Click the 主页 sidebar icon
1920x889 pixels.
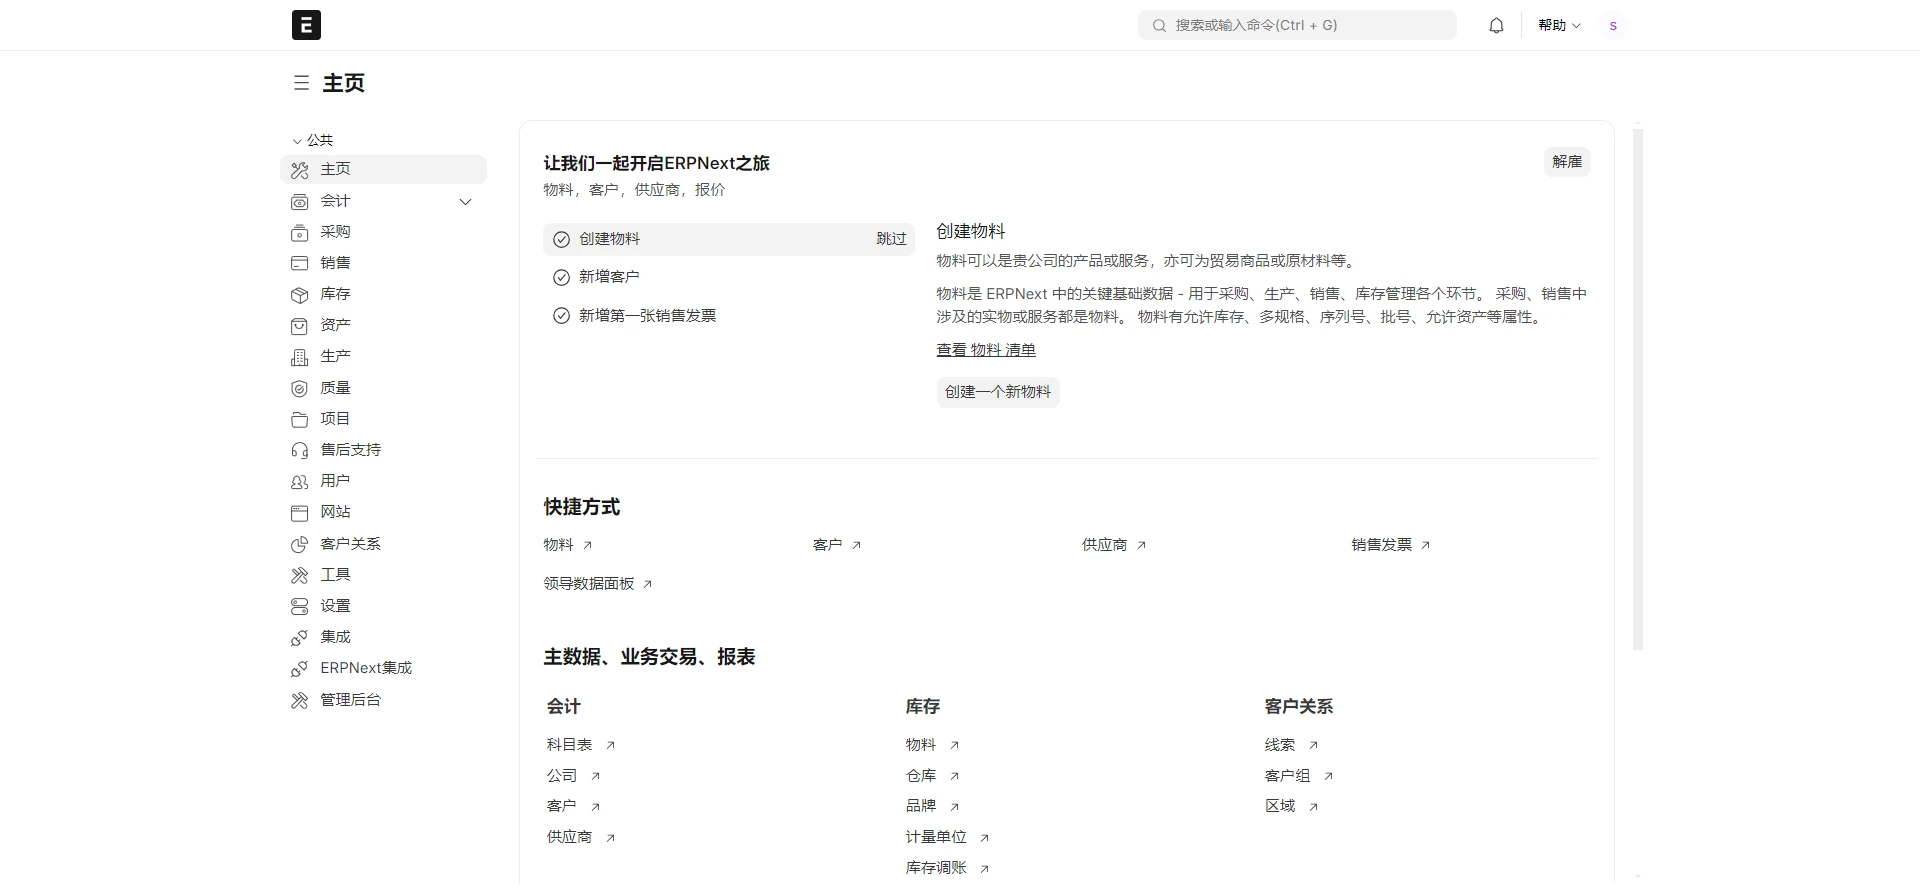299,170
